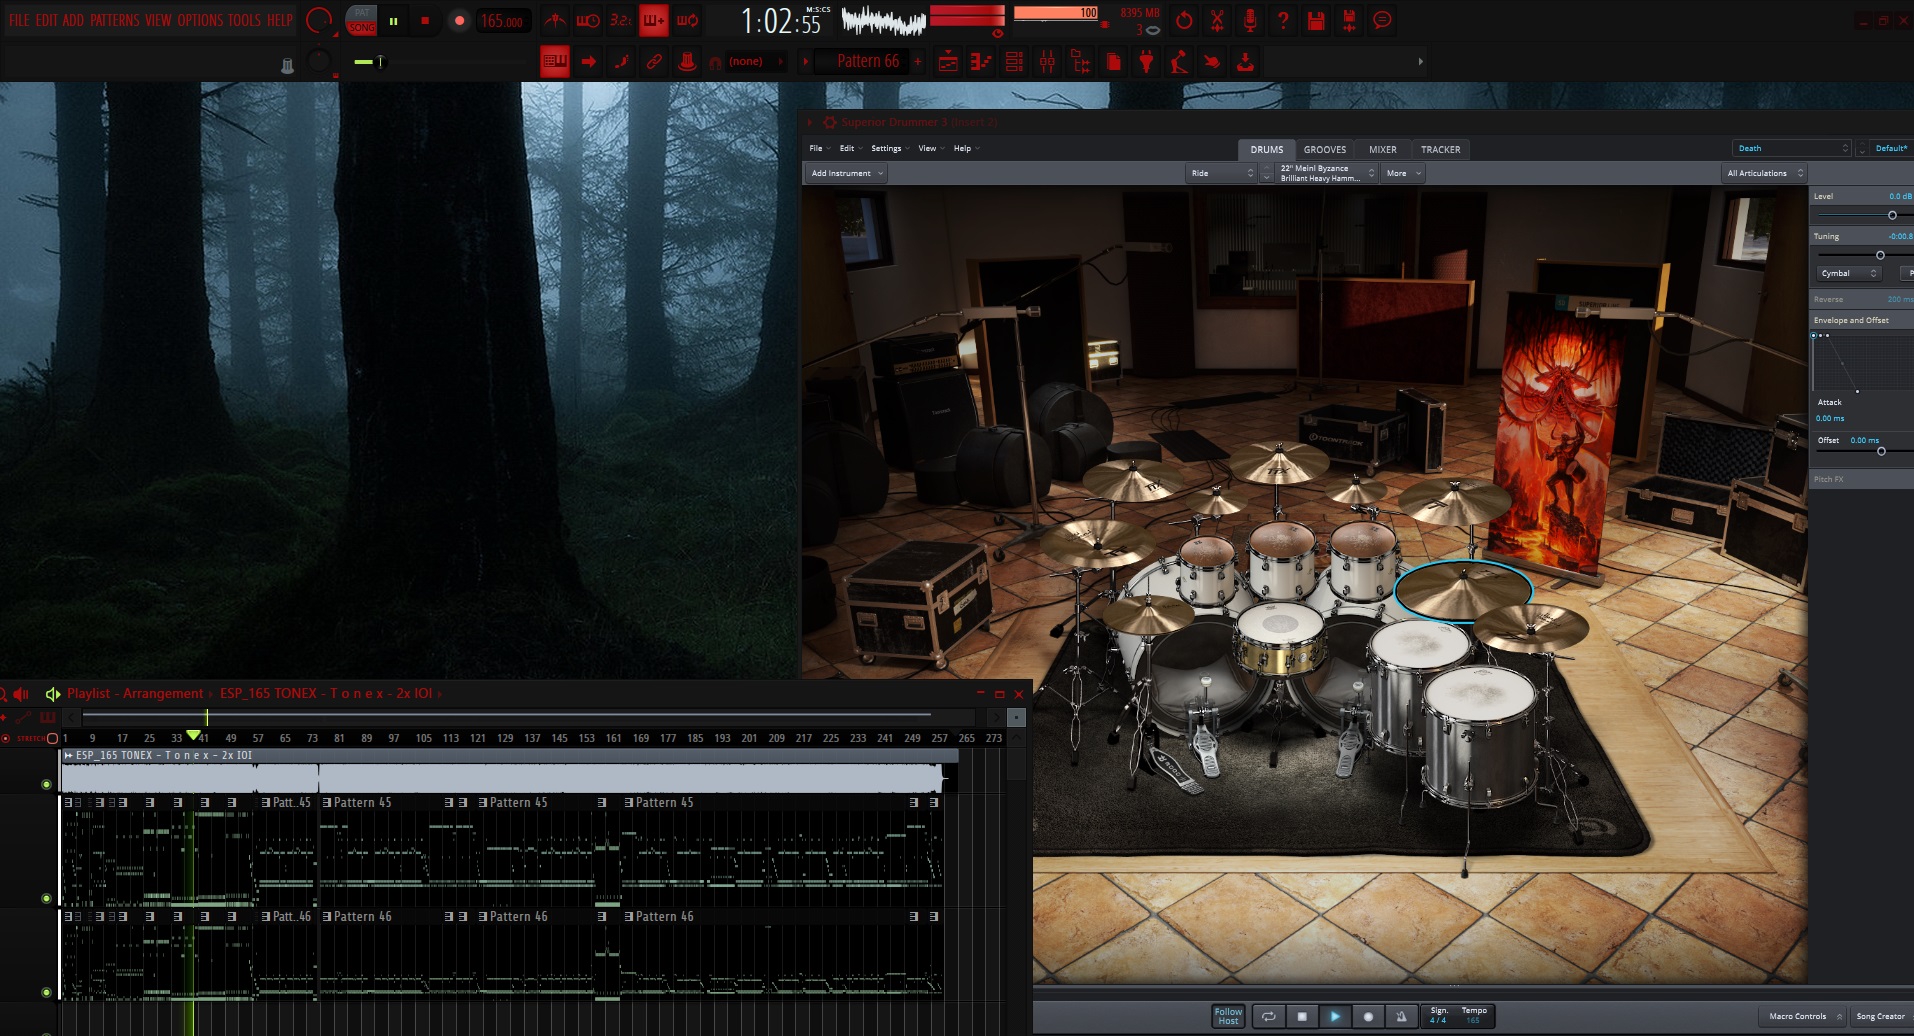Click the typing keyboard to piano icon
The image size is (1914, 1036).
pos(555,62)
